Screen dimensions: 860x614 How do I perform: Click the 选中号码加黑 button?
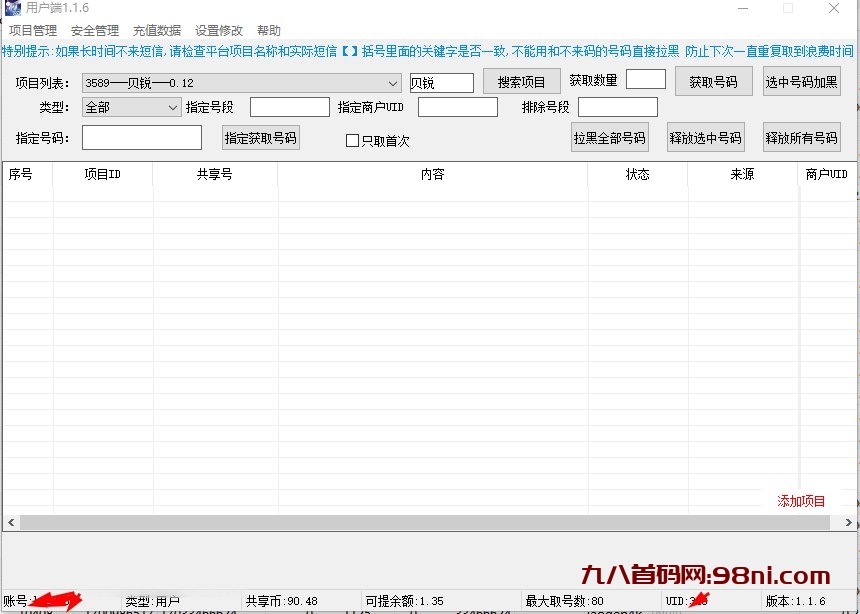click(801, 81)
